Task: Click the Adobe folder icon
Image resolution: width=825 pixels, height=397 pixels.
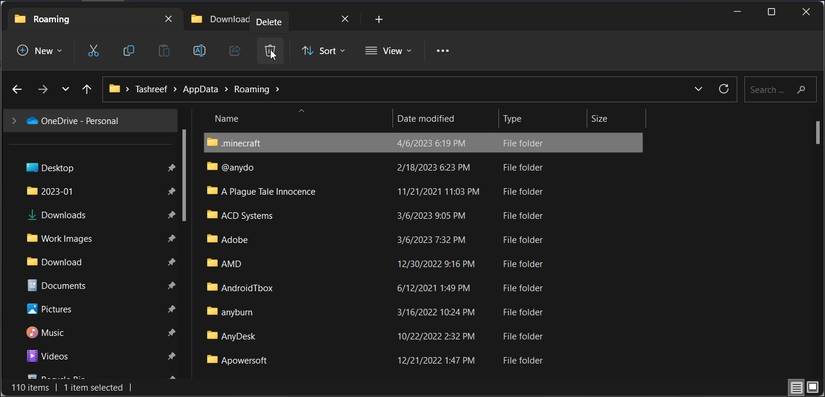Action: coord(212,239)
